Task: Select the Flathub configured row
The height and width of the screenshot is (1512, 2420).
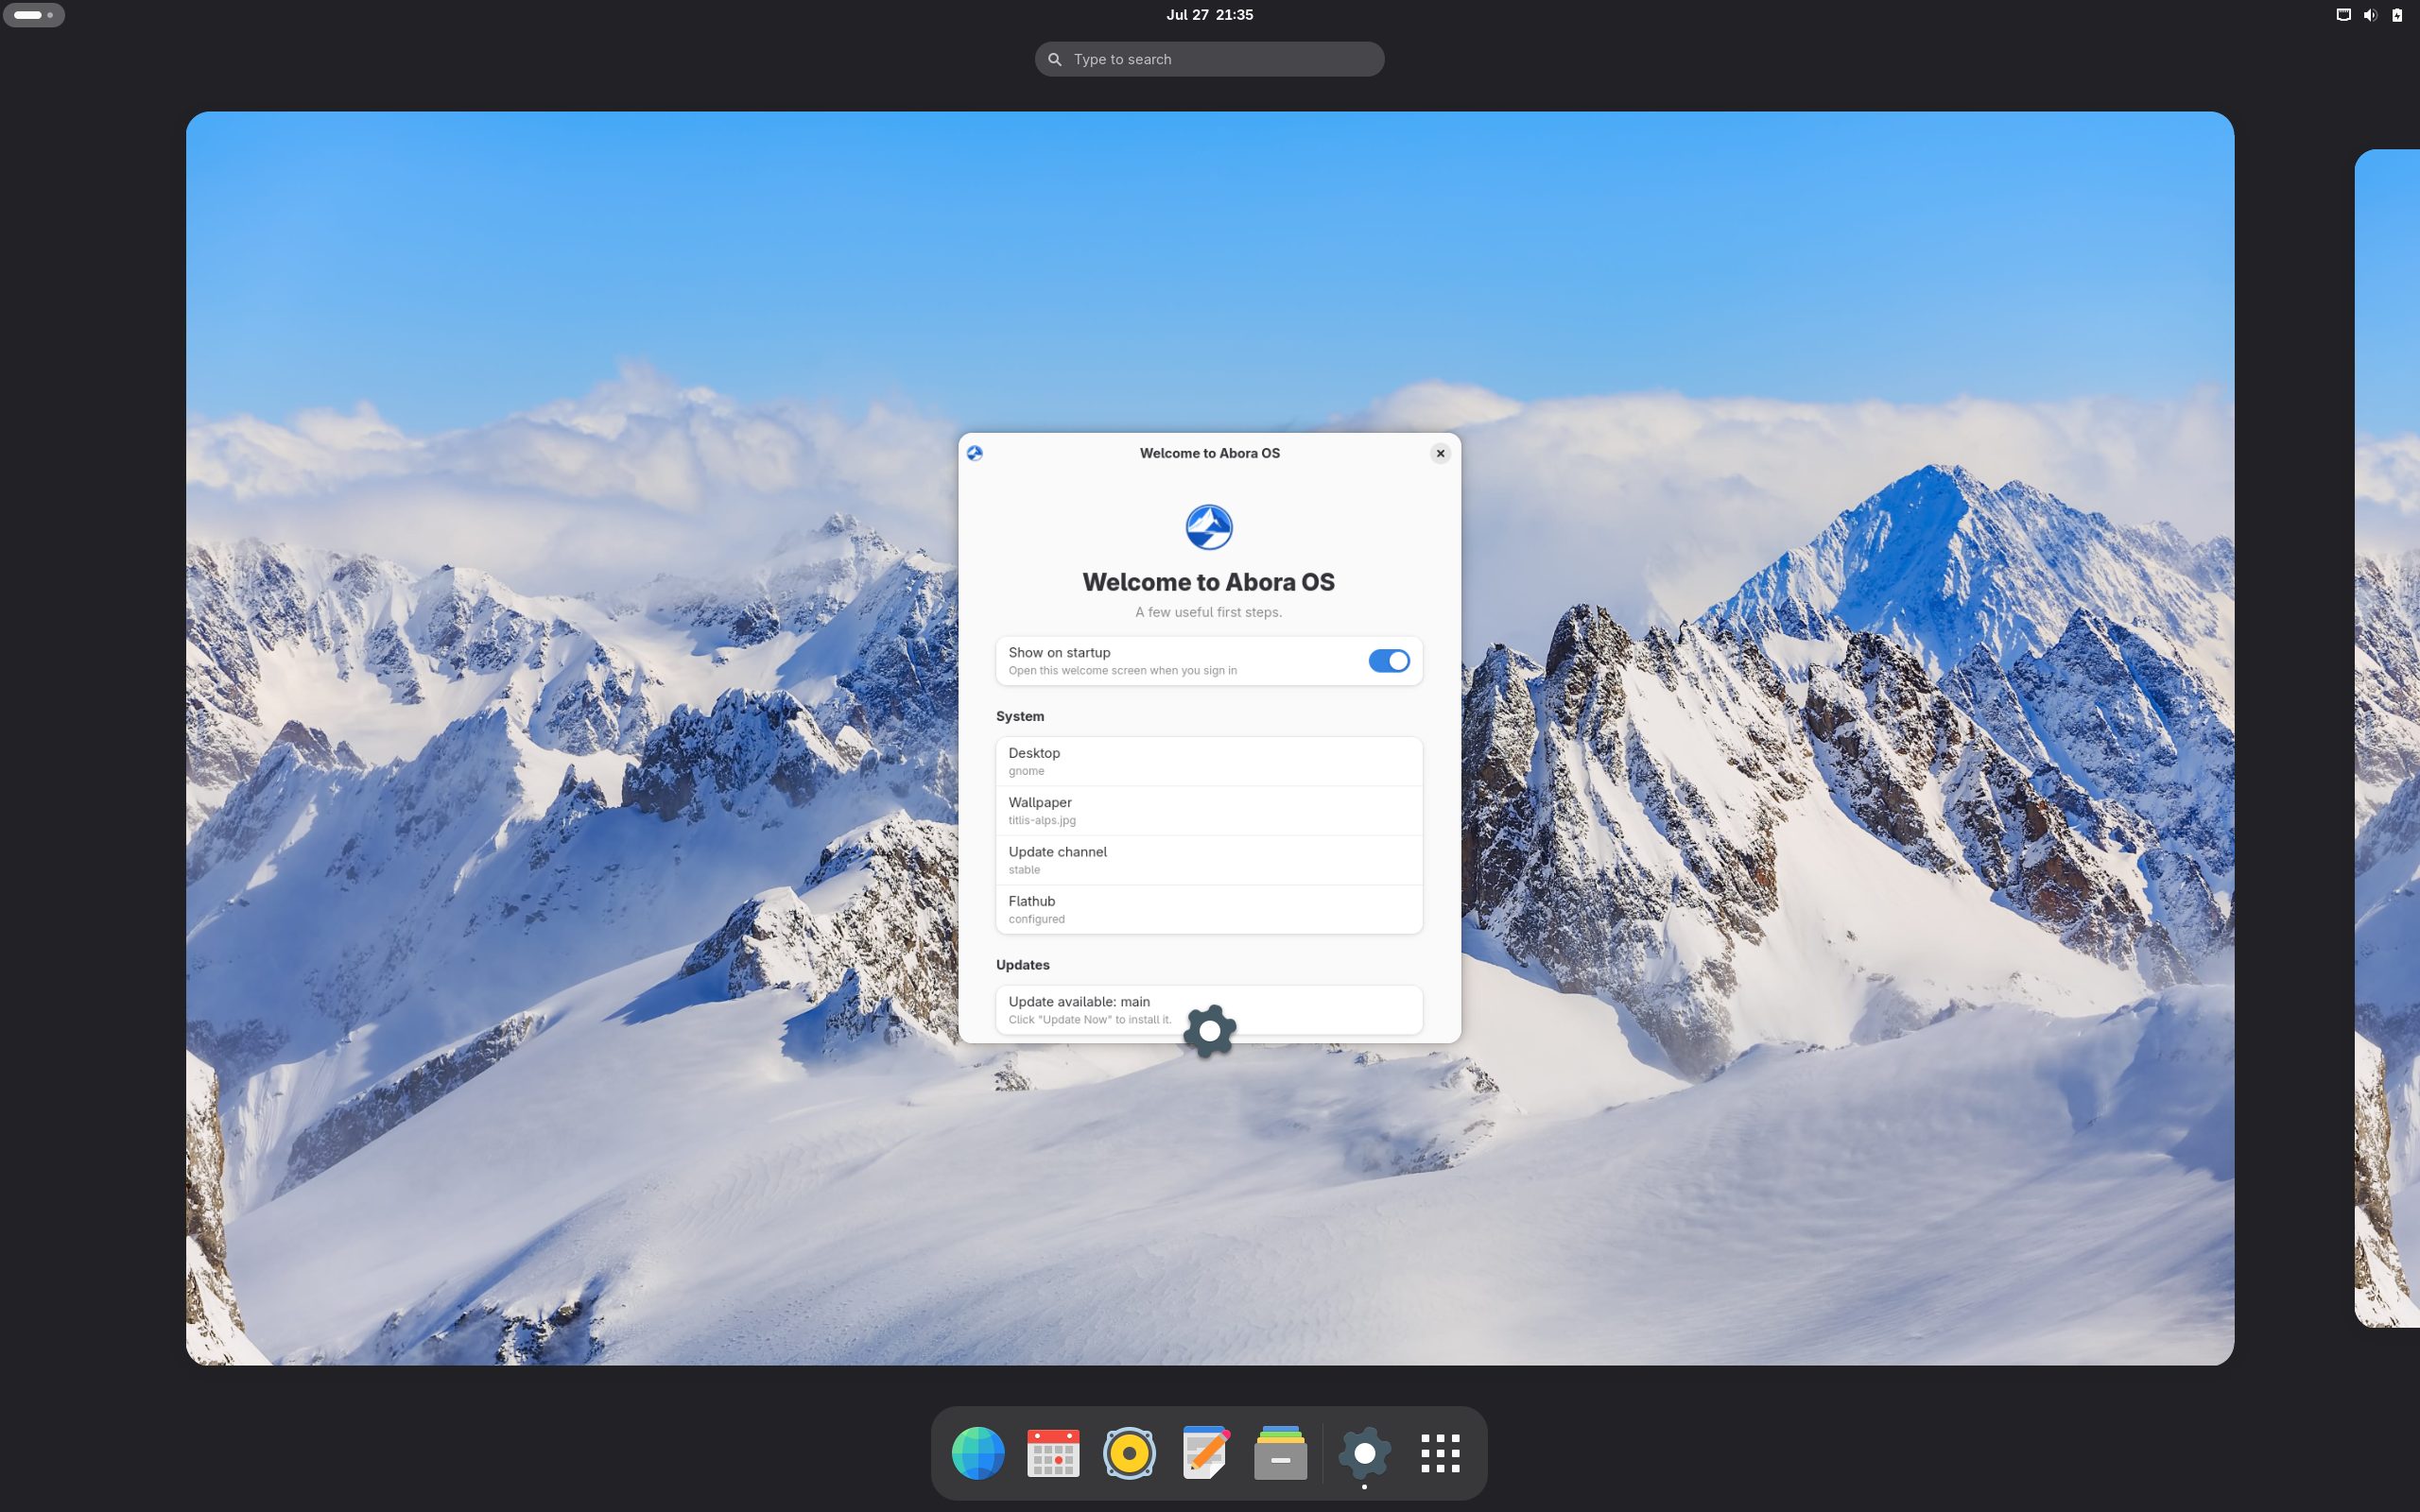Action: click(1209, 909)
